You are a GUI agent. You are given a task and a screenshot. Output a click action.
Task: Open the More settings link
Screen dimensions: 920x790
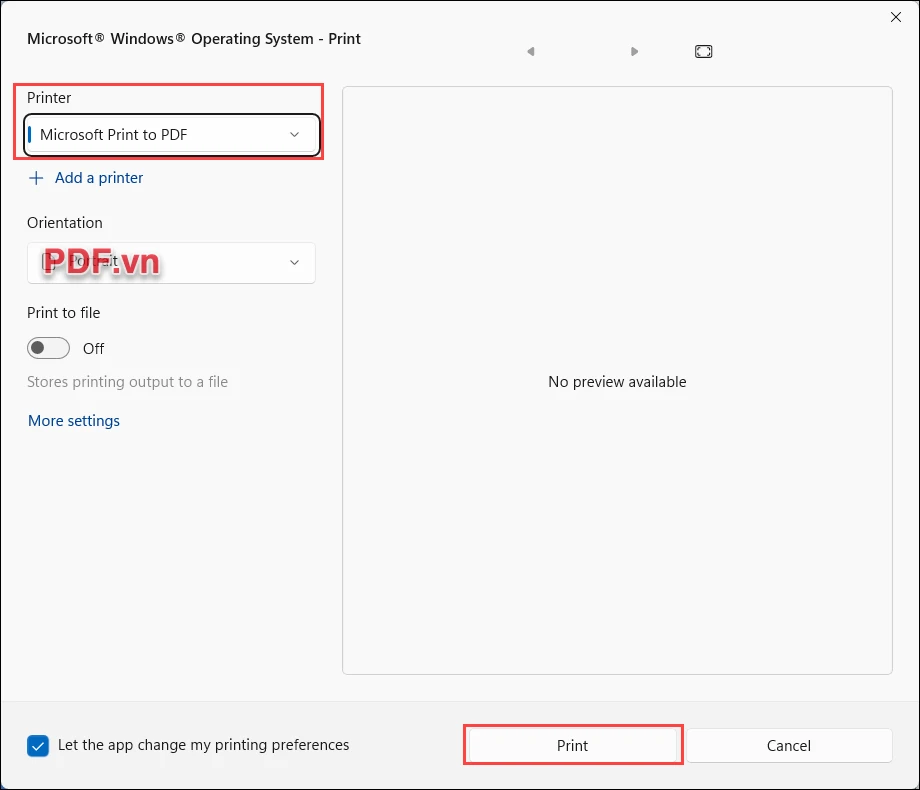74,421
